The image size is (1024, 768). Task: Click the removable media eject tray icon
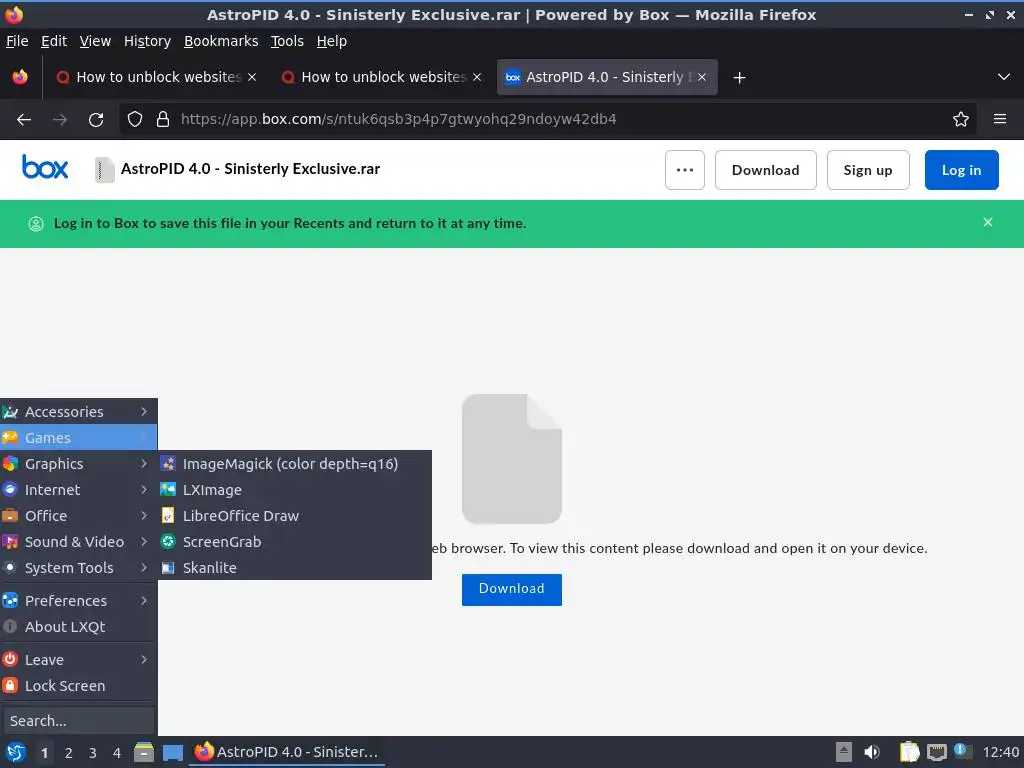click(x=844, y=752)
